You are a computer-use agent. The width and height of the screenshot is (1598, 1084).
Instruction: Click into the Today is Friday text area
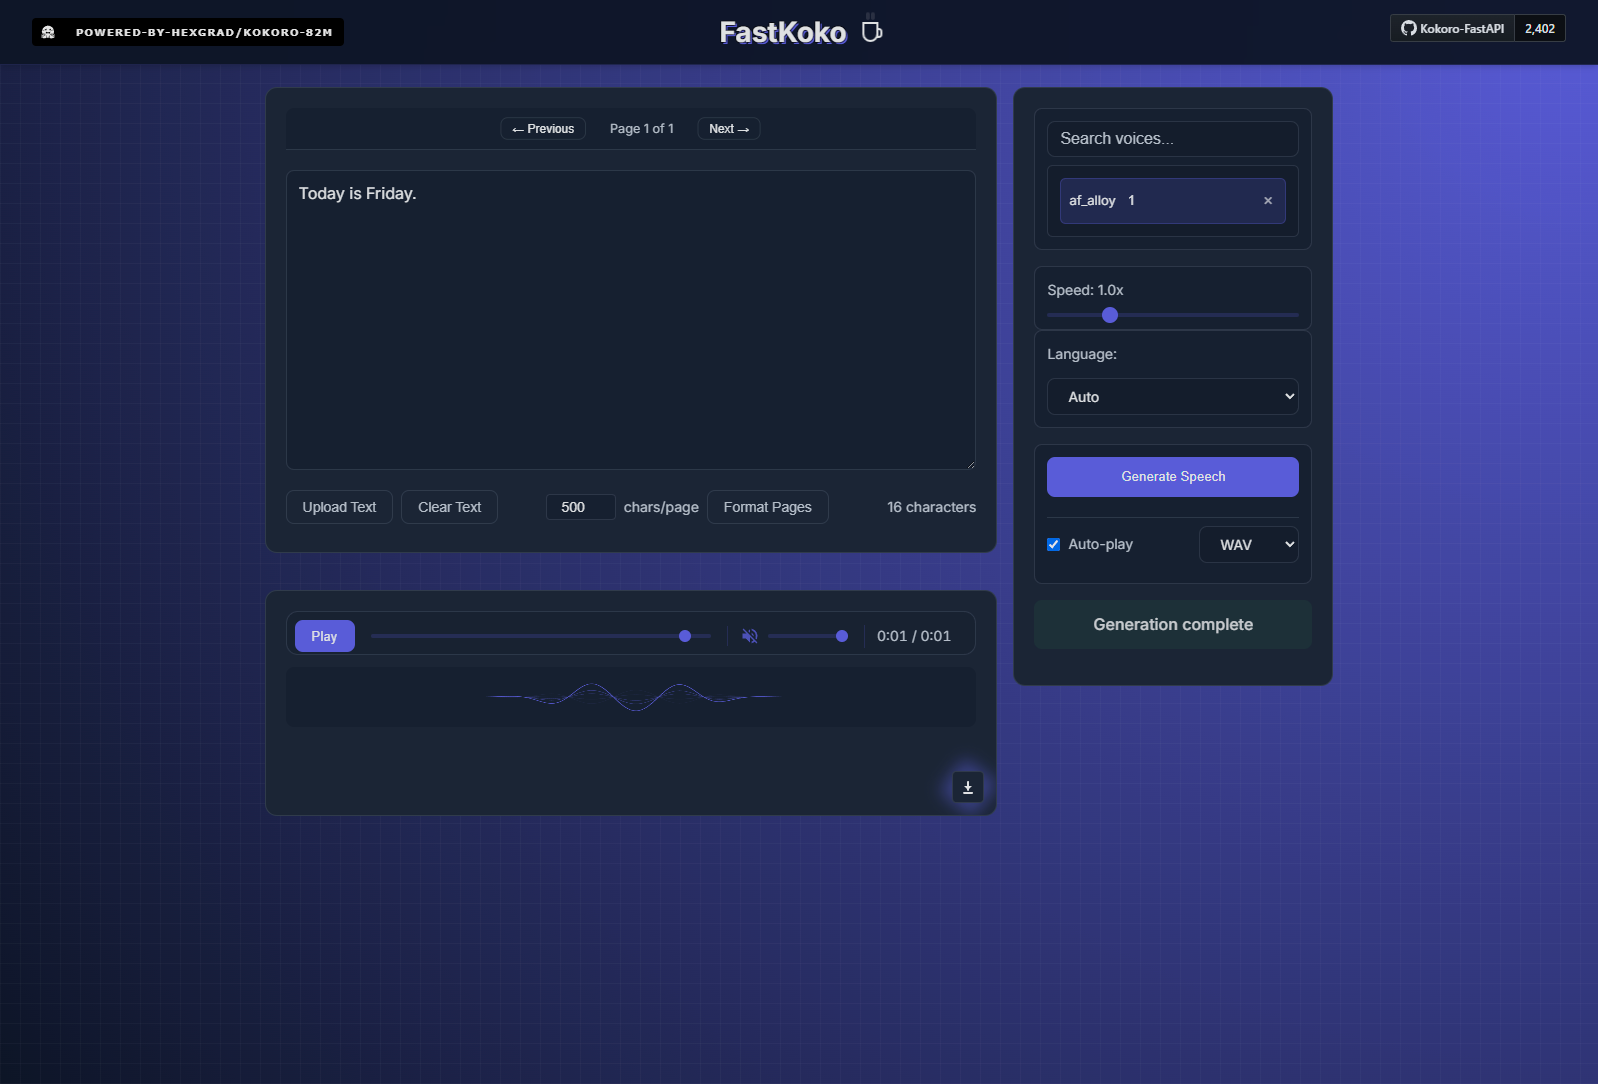tap(630, 320)
